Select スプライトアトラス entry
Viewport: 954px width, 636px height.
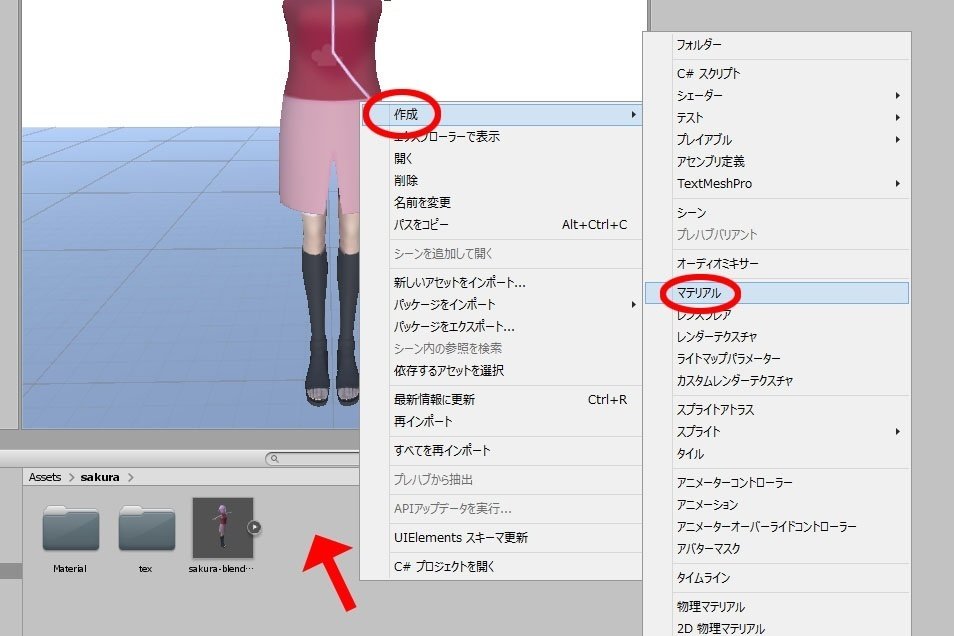coord(776,410)
